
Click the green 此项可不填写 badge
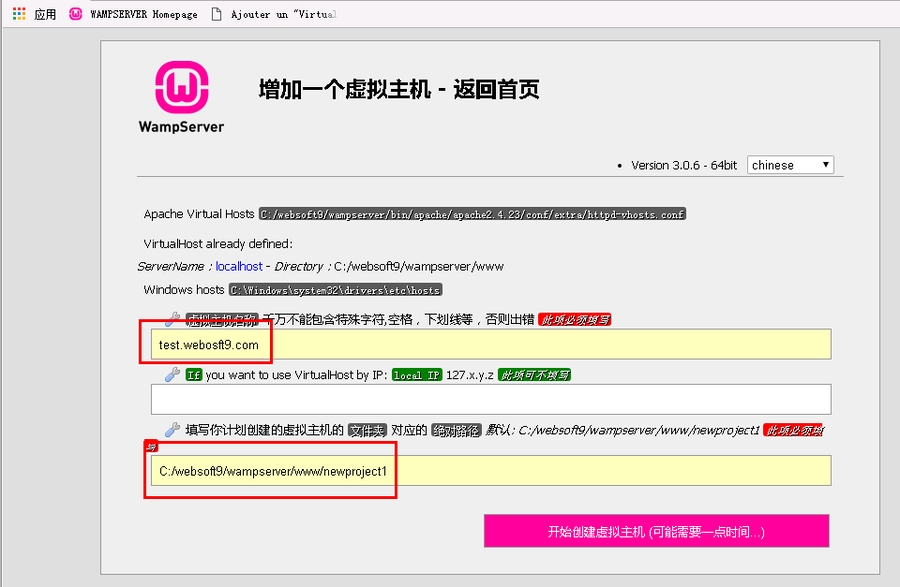click(534, 375)
